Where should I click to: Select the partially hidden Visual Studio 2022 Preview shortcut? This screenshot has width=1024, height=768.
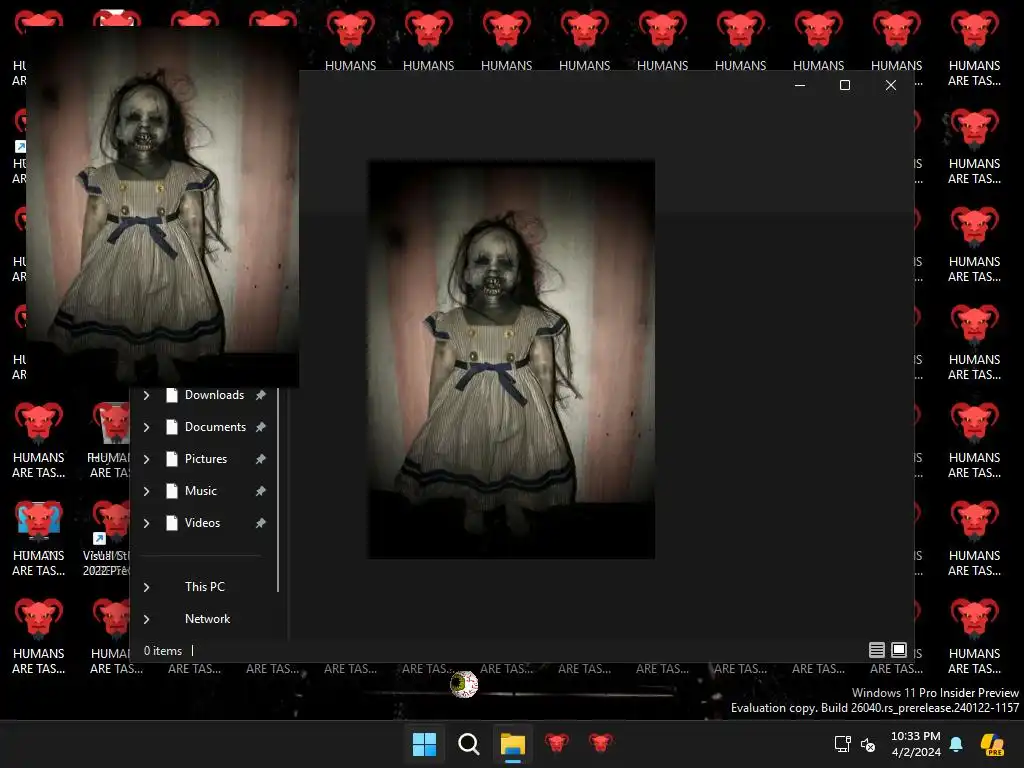coord(106,537)
